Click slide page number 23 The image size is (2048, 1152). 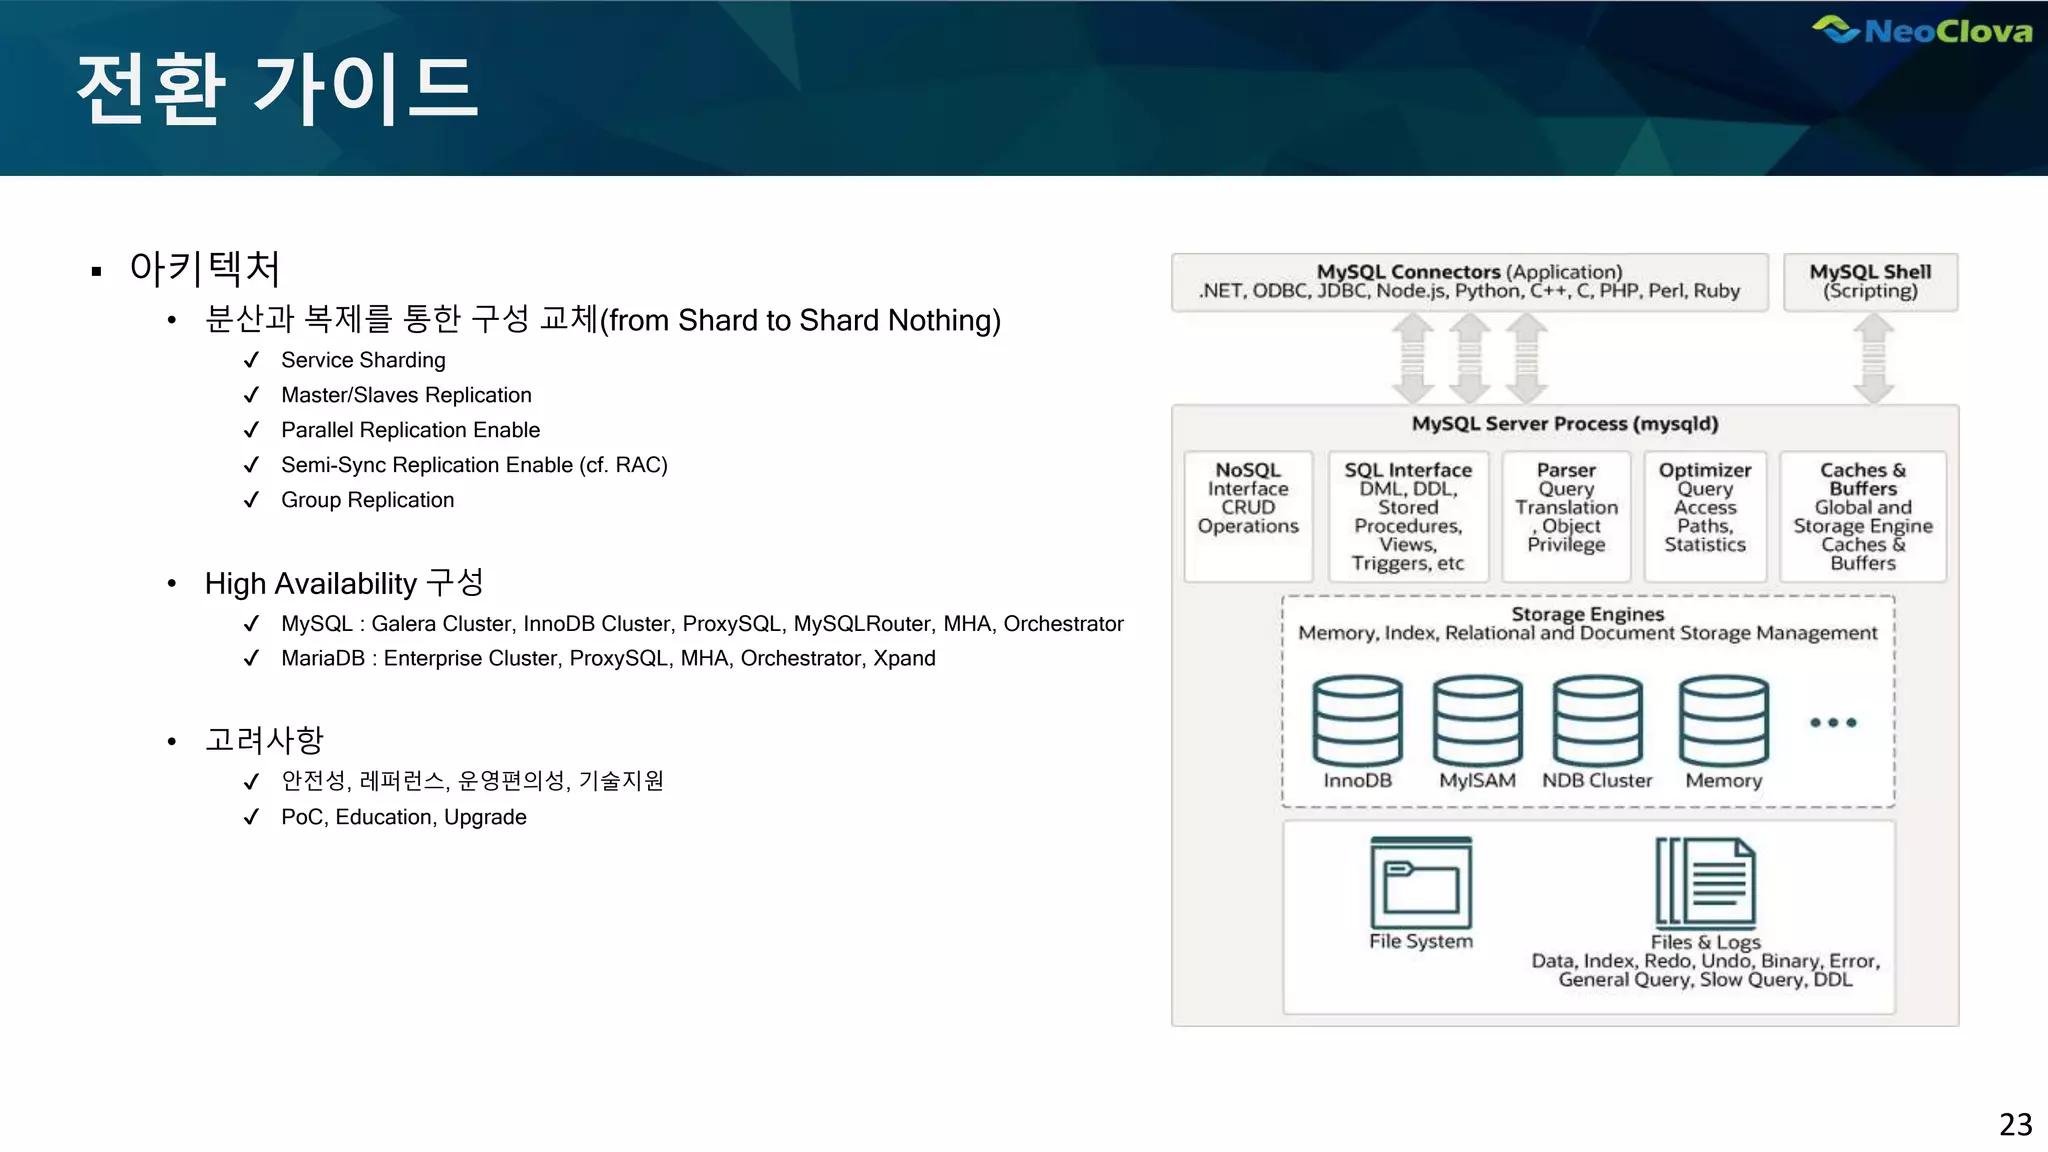click(2015, 1124)
